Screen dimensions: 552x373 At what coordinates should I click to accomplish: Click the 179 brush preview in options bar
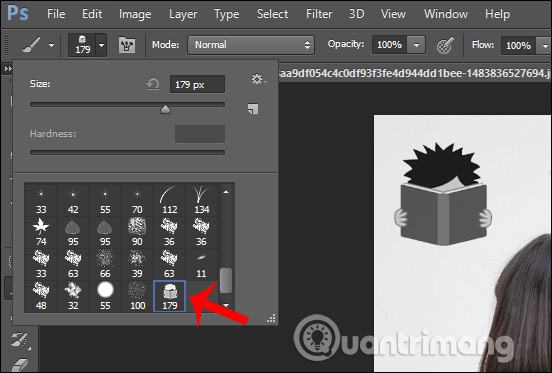[82, 45]
